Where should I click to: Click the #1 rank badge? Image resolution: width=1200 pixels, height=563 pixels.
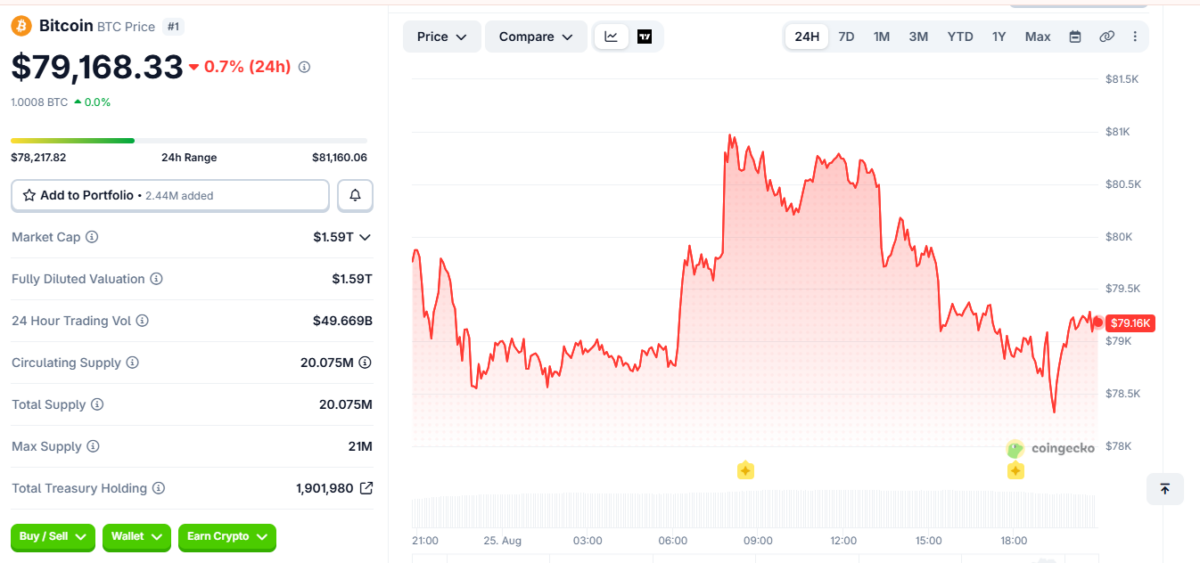pos(173,26)
